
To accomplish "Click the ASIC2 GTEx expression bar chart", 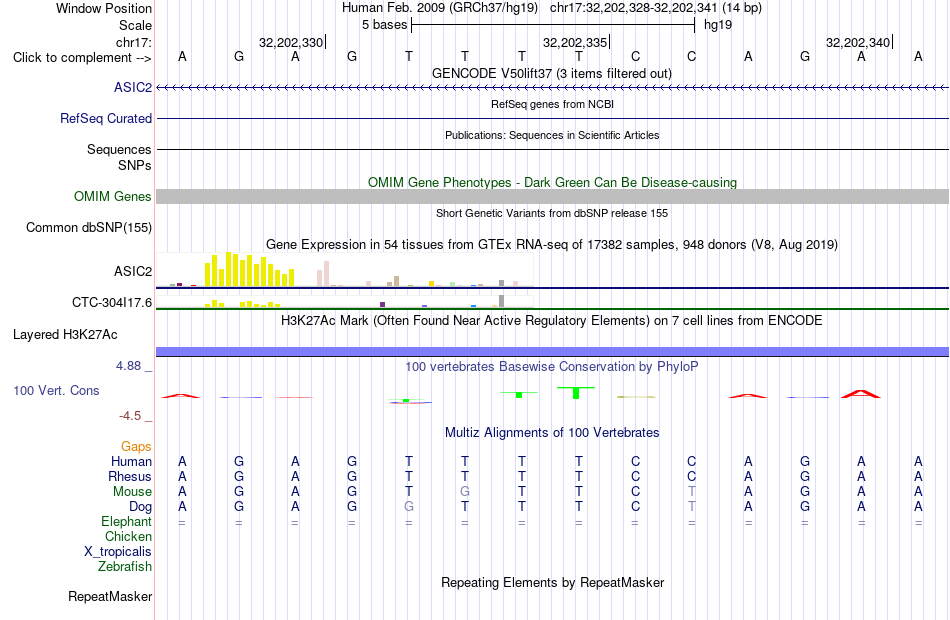I will pyautogui.click(x=345, y=269).
